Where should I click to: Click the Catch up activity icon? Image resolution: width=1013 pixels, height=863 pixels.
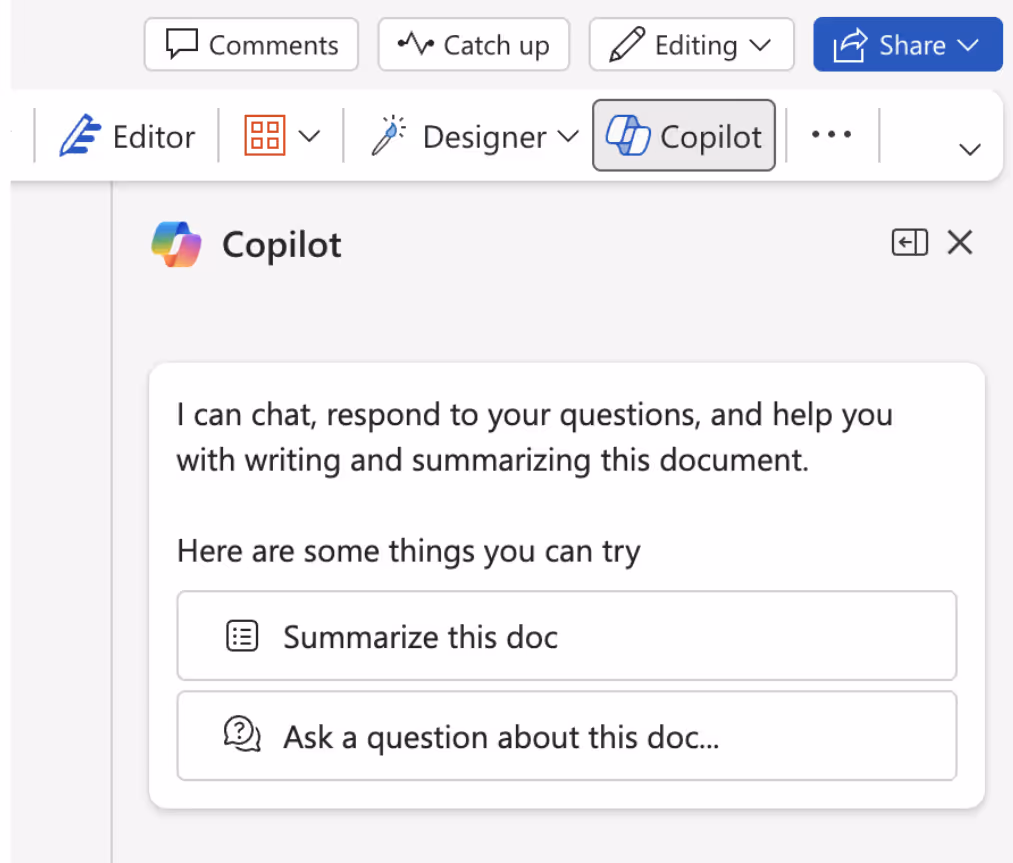point(415,43)
